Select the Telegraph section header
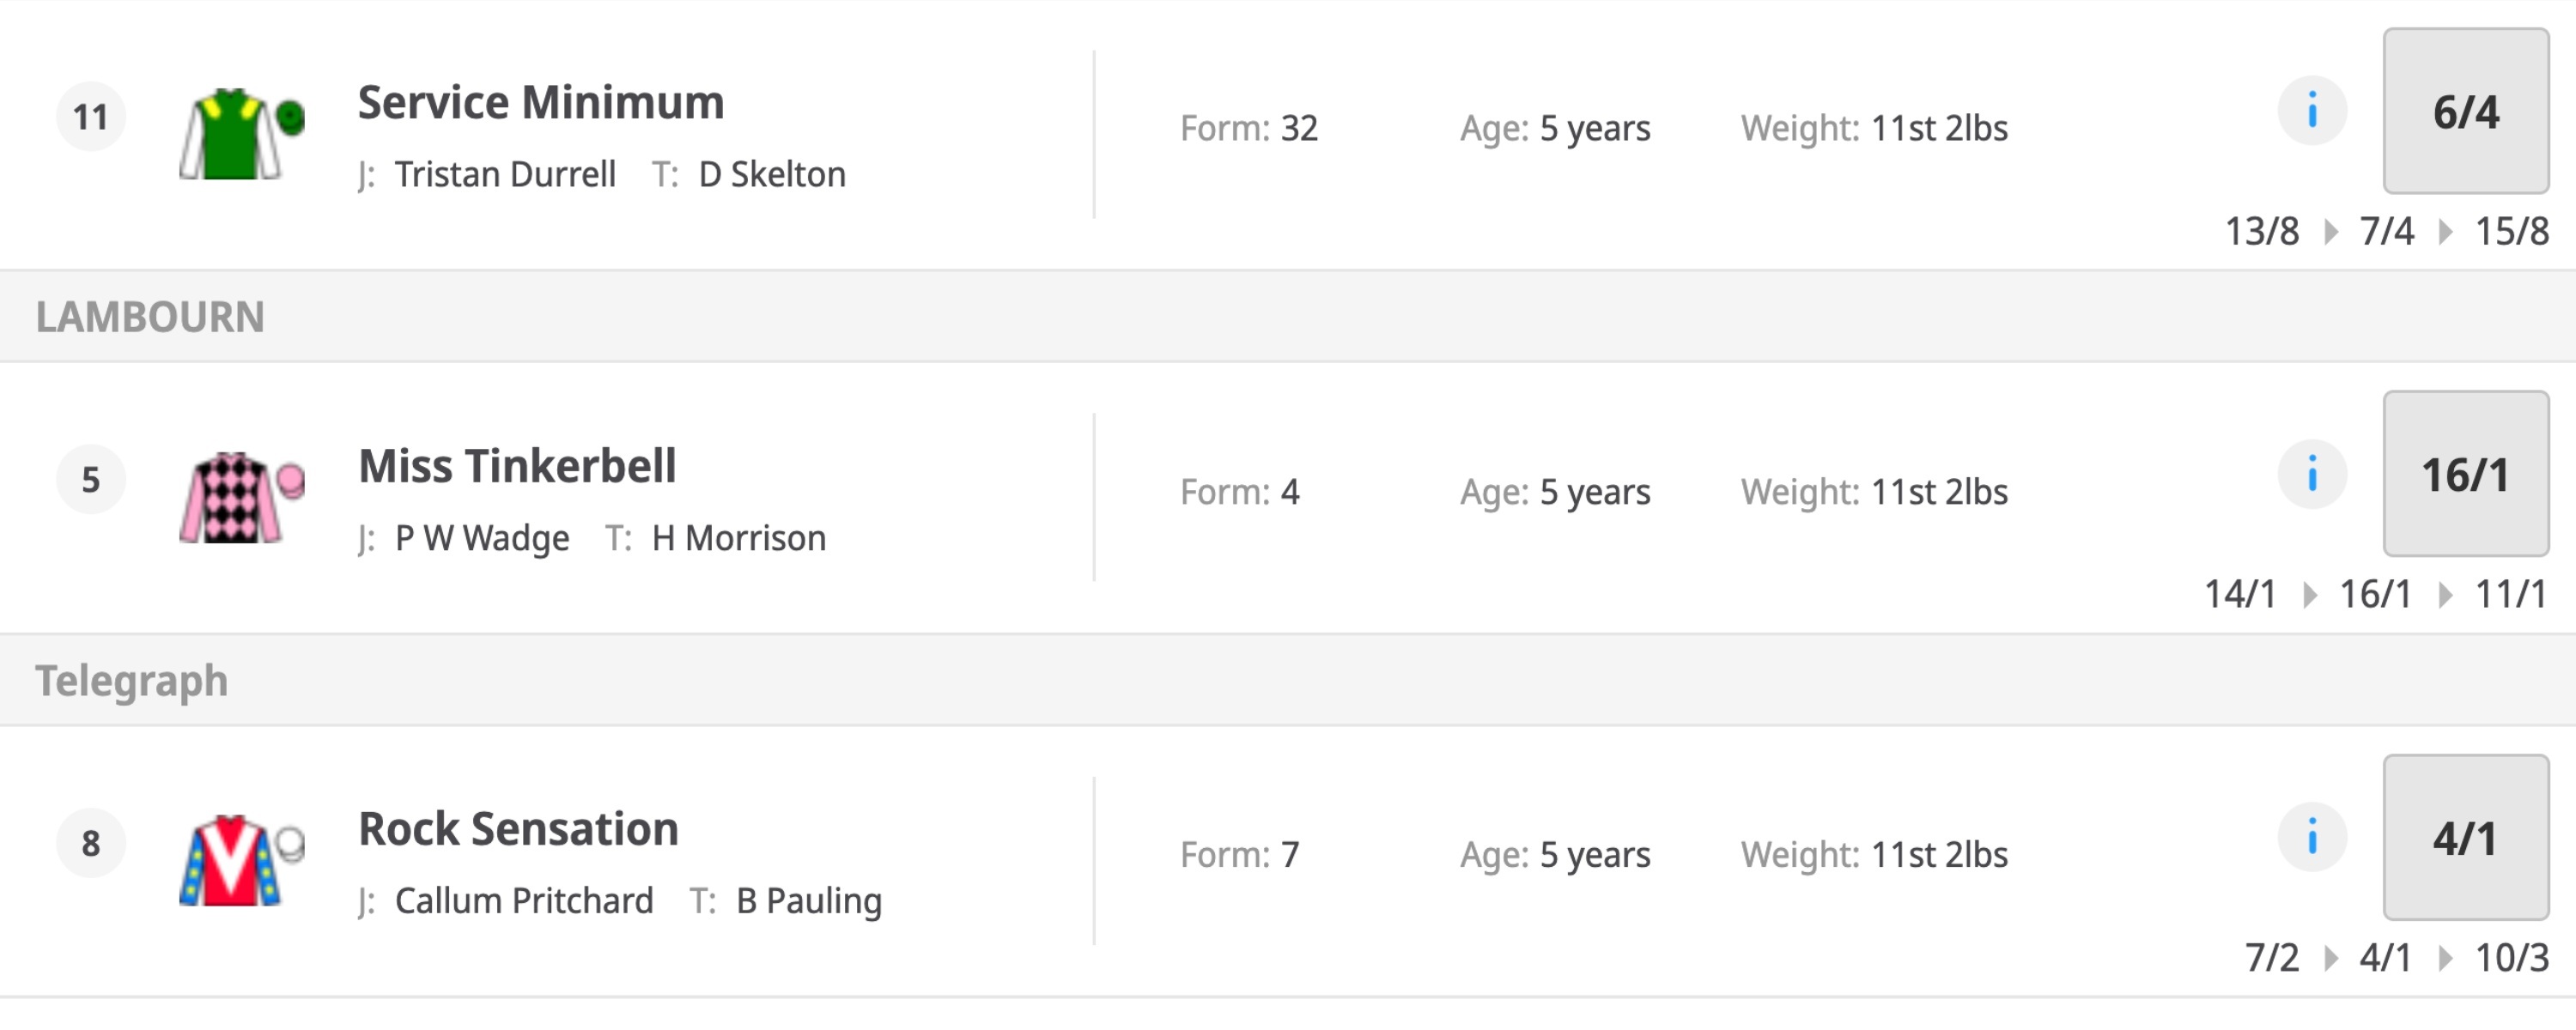This screenshot has width=2576, height=1030. [132, 681]
